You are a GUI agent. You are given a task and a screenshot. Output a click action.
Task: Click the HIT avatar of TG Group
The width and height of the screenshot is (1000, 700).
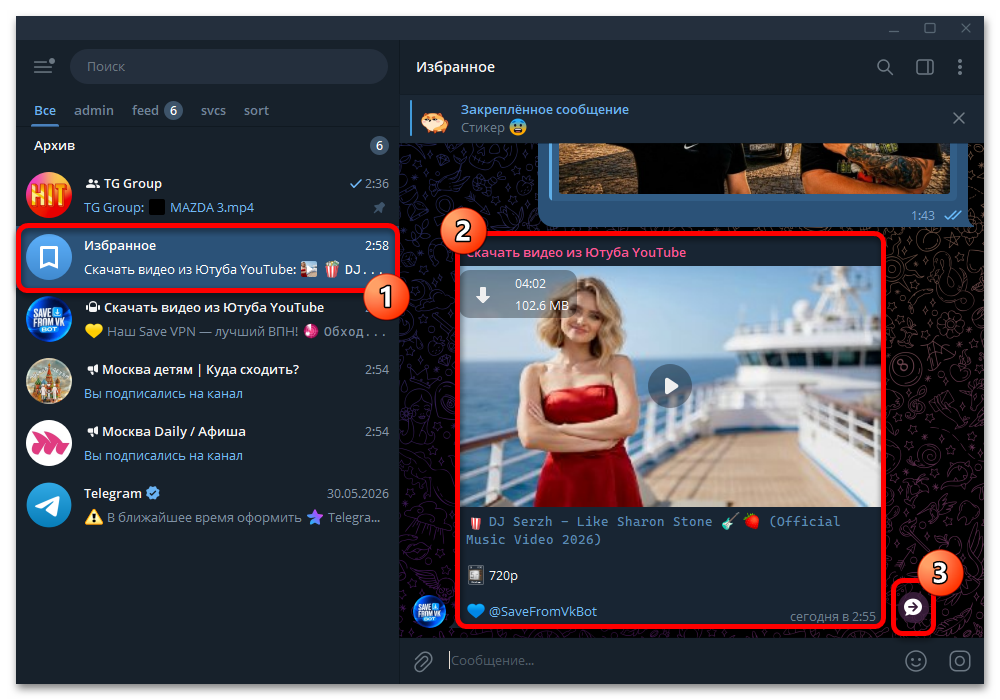tap(48, 195)
